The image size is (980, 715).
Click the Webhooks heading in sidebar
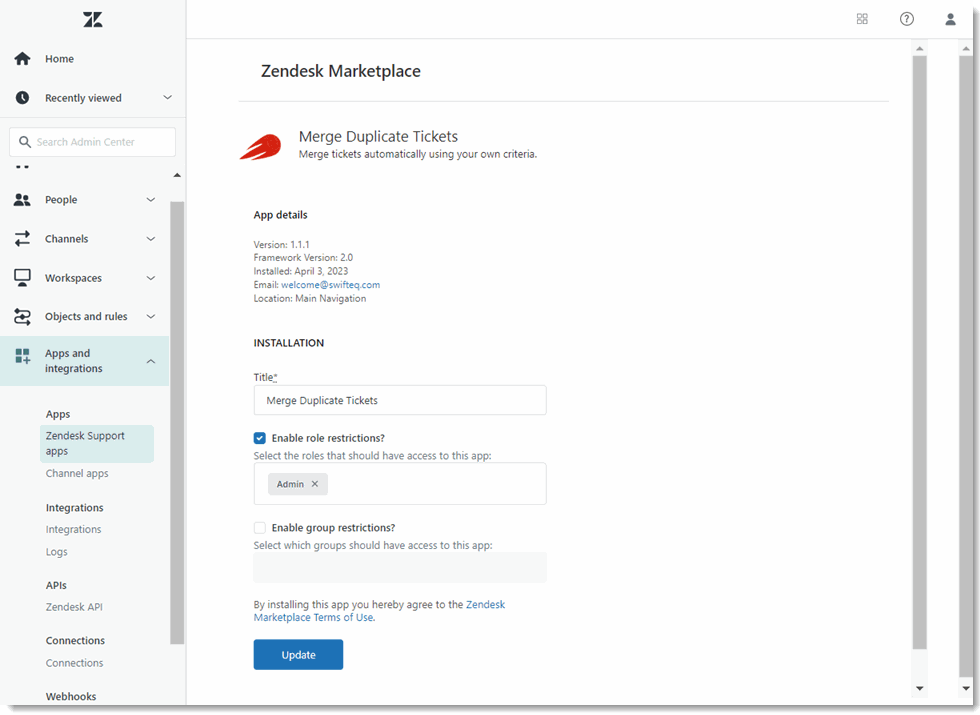click(x=71, y=696)
